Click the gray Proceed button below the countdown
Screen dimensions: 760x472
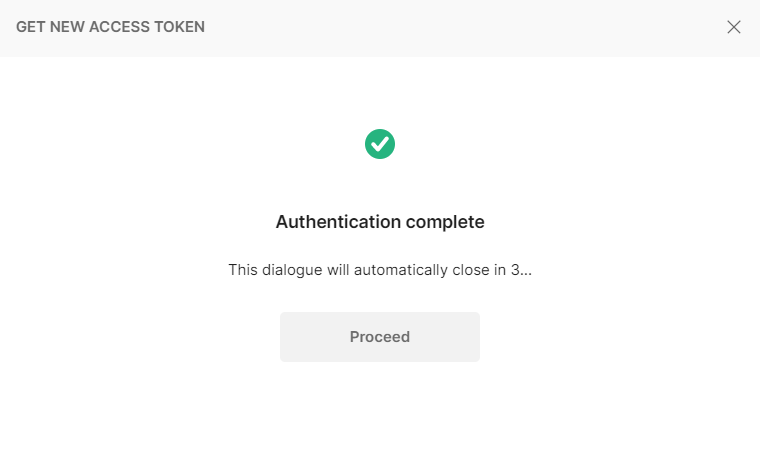pos(380,337)
